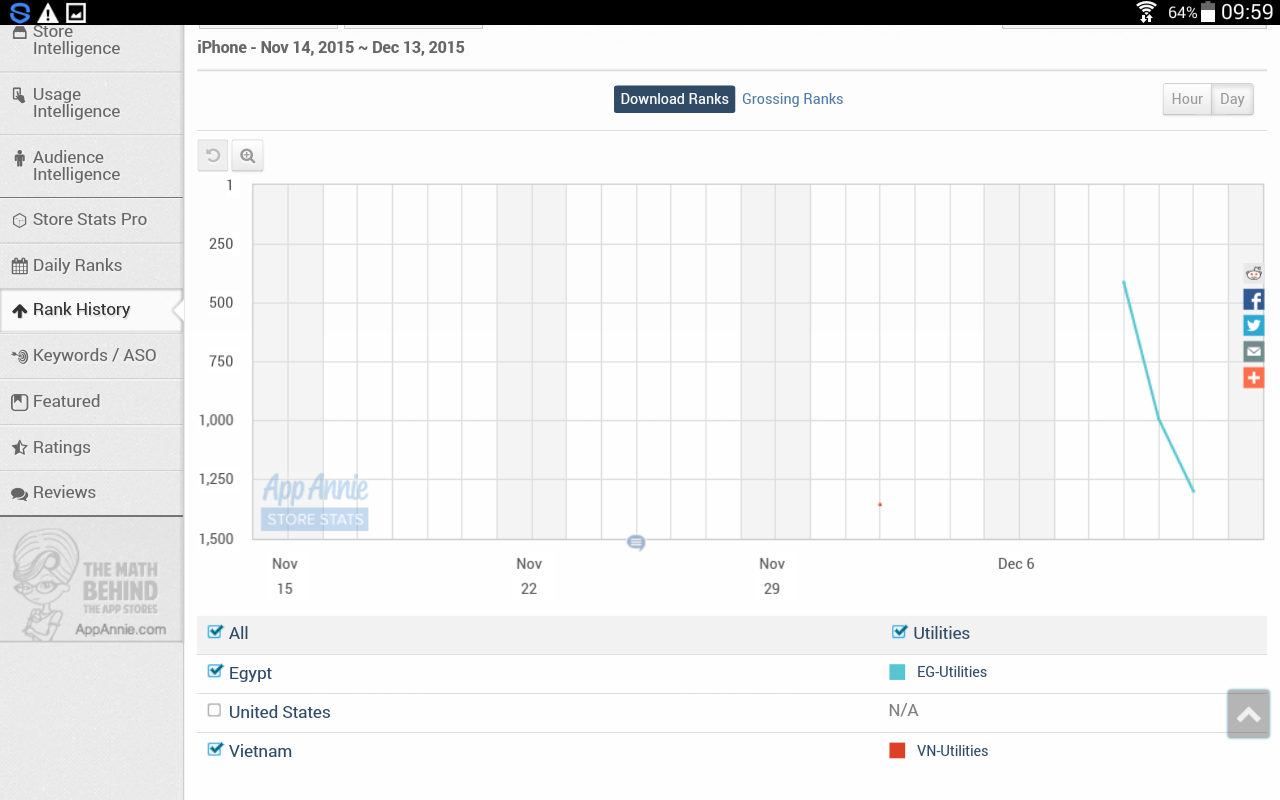Click the iPhone date range heading
This screenshot has height=800, width=1280.
331,48
